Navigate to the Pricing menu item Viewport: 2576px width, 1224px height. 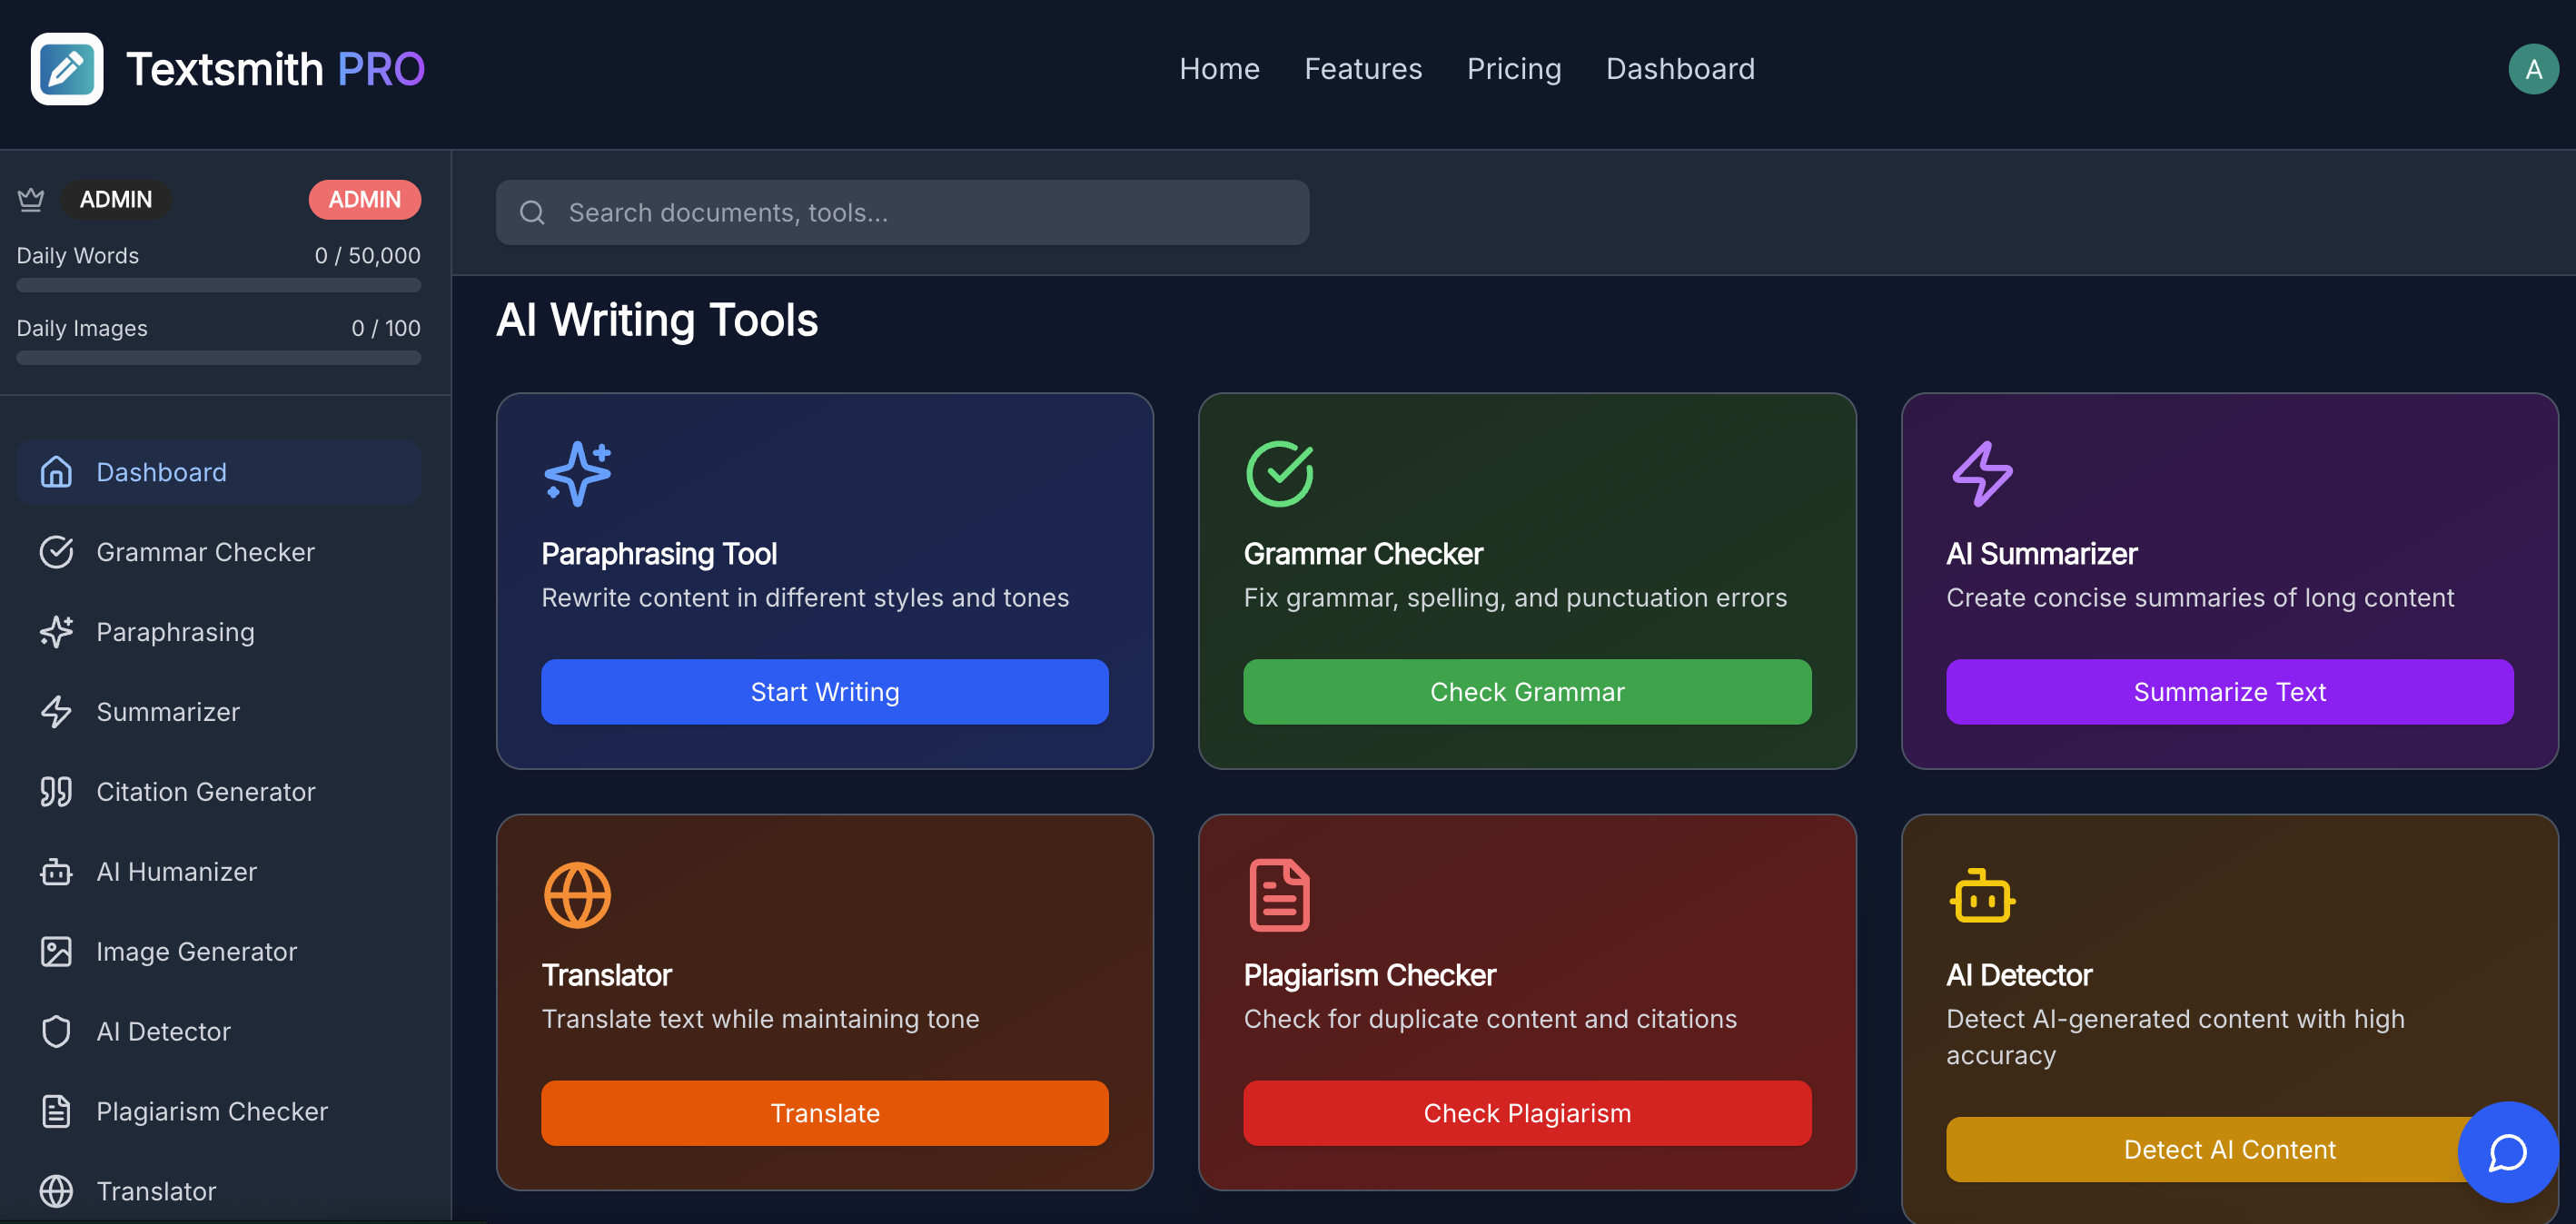1514,68
